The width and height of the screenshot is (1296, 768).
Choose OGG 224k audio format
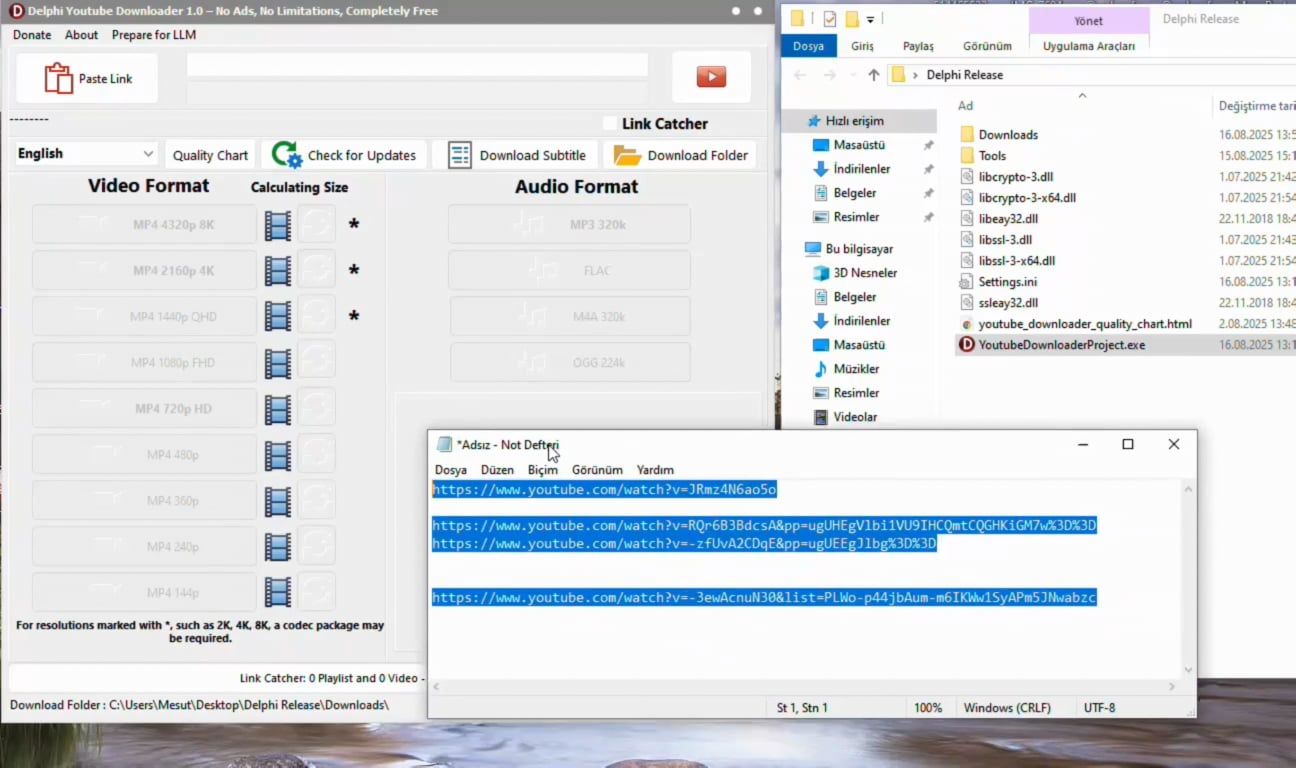click(569, 363)
